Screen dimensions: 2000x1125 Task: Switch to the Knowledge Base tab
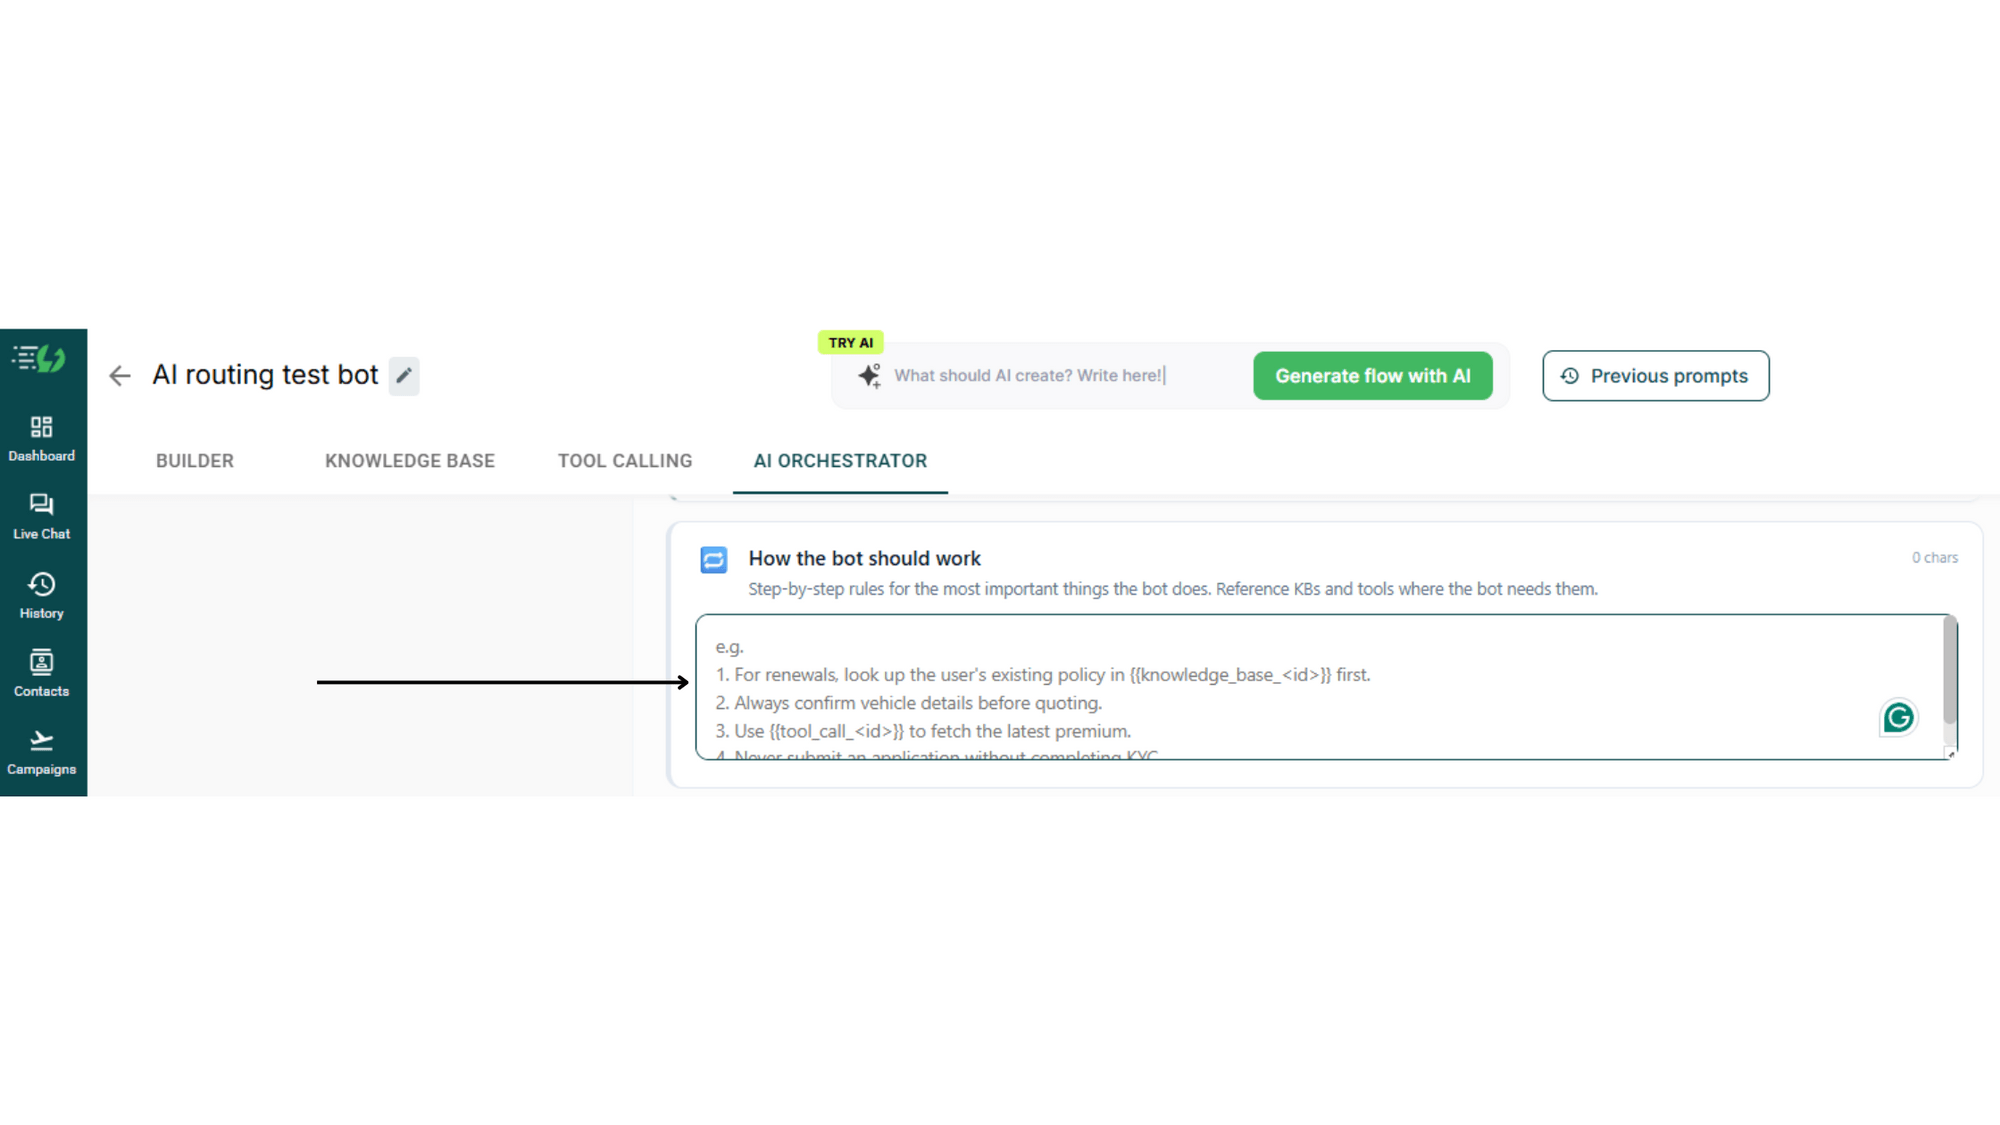point(410,461)
